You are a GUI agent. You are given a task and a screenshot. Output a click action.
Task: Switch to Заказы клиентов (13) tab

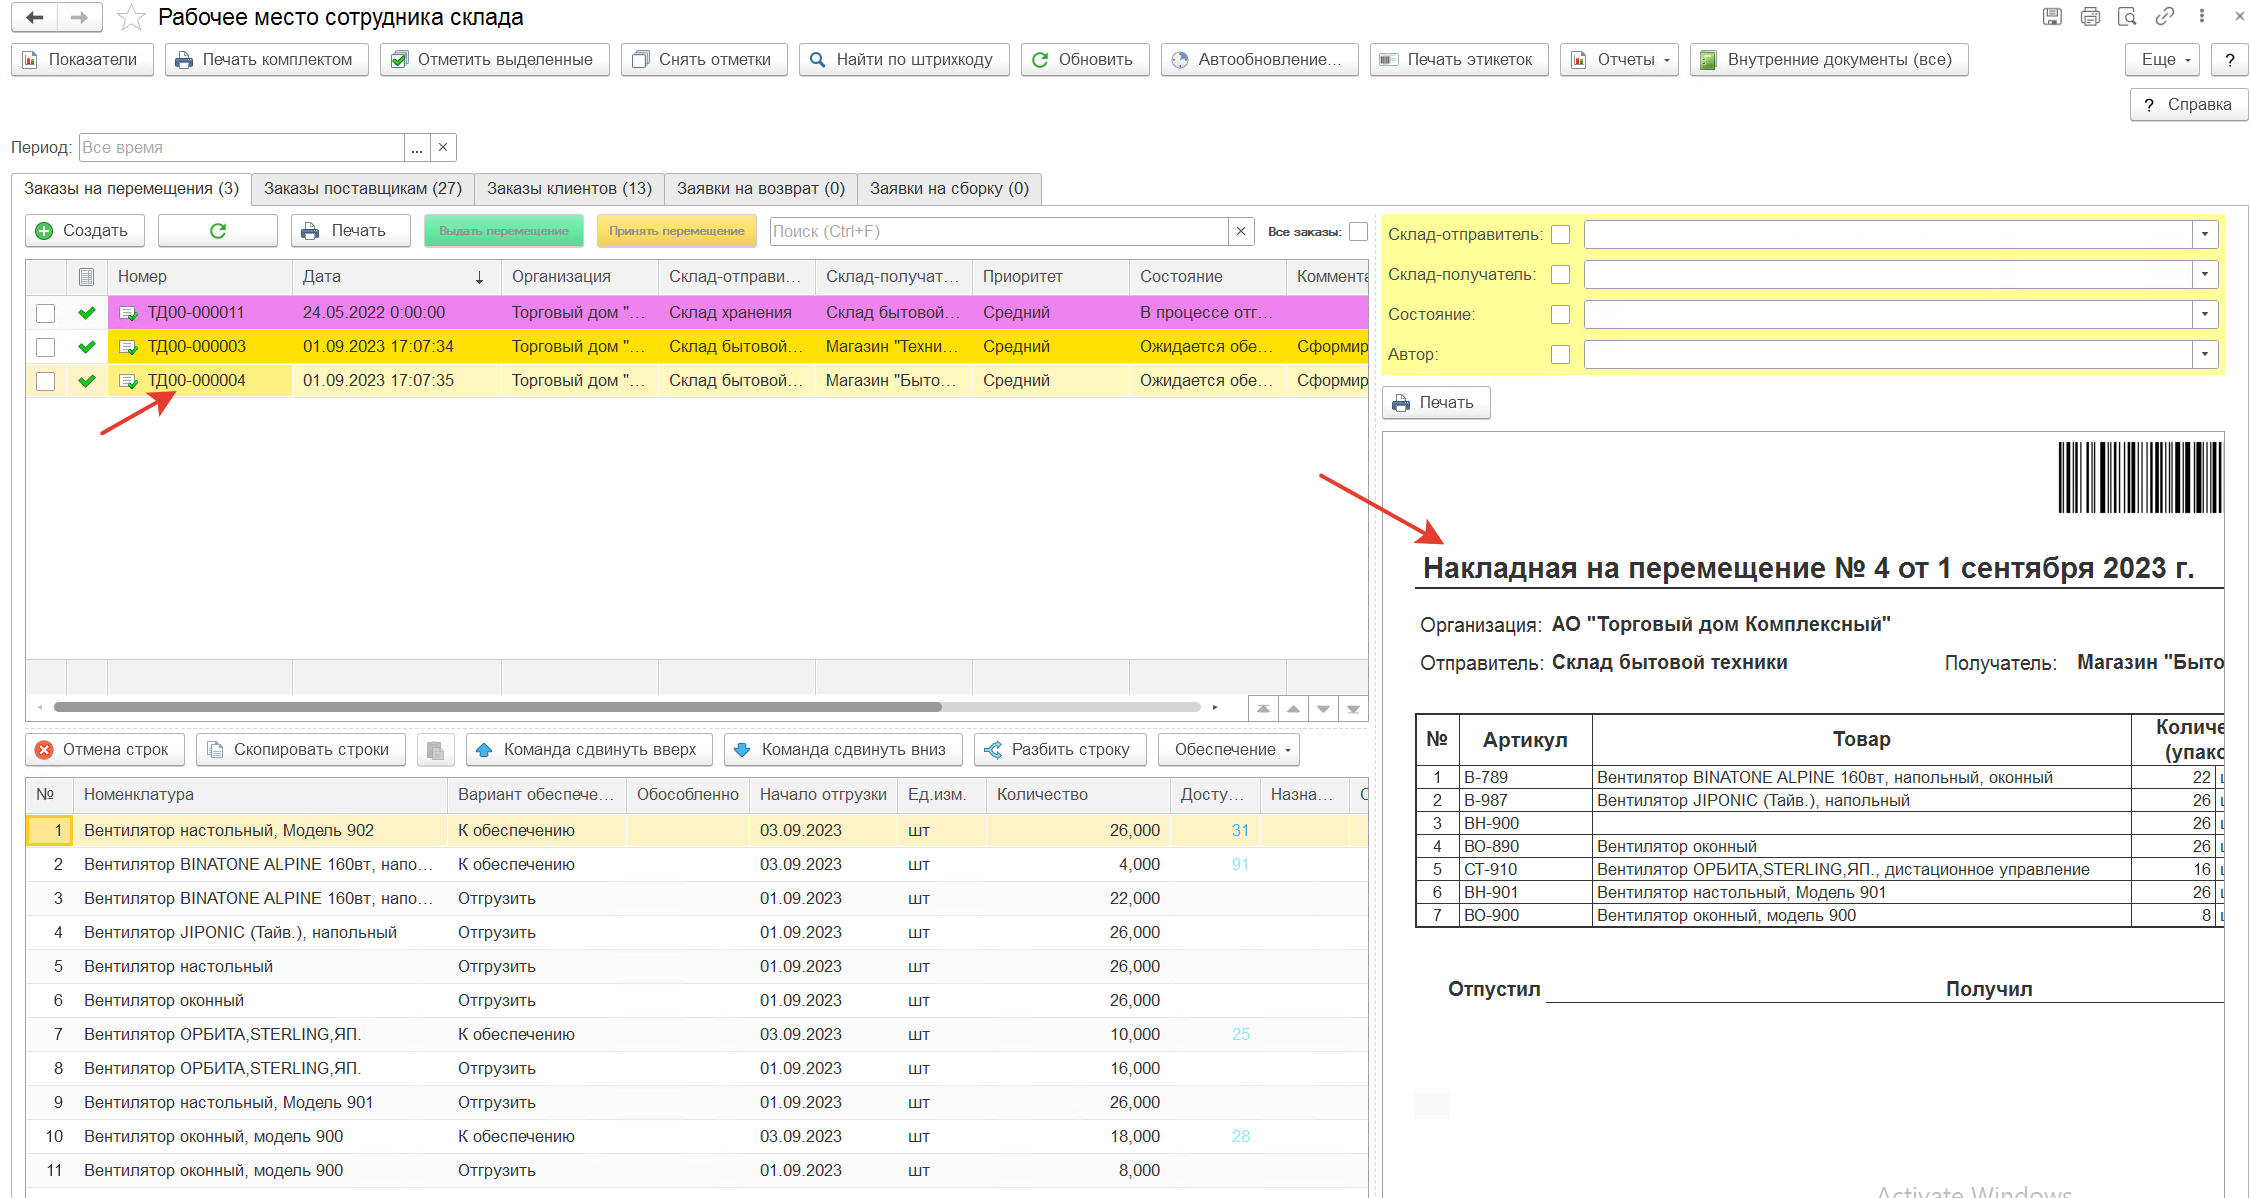(569, 189)
